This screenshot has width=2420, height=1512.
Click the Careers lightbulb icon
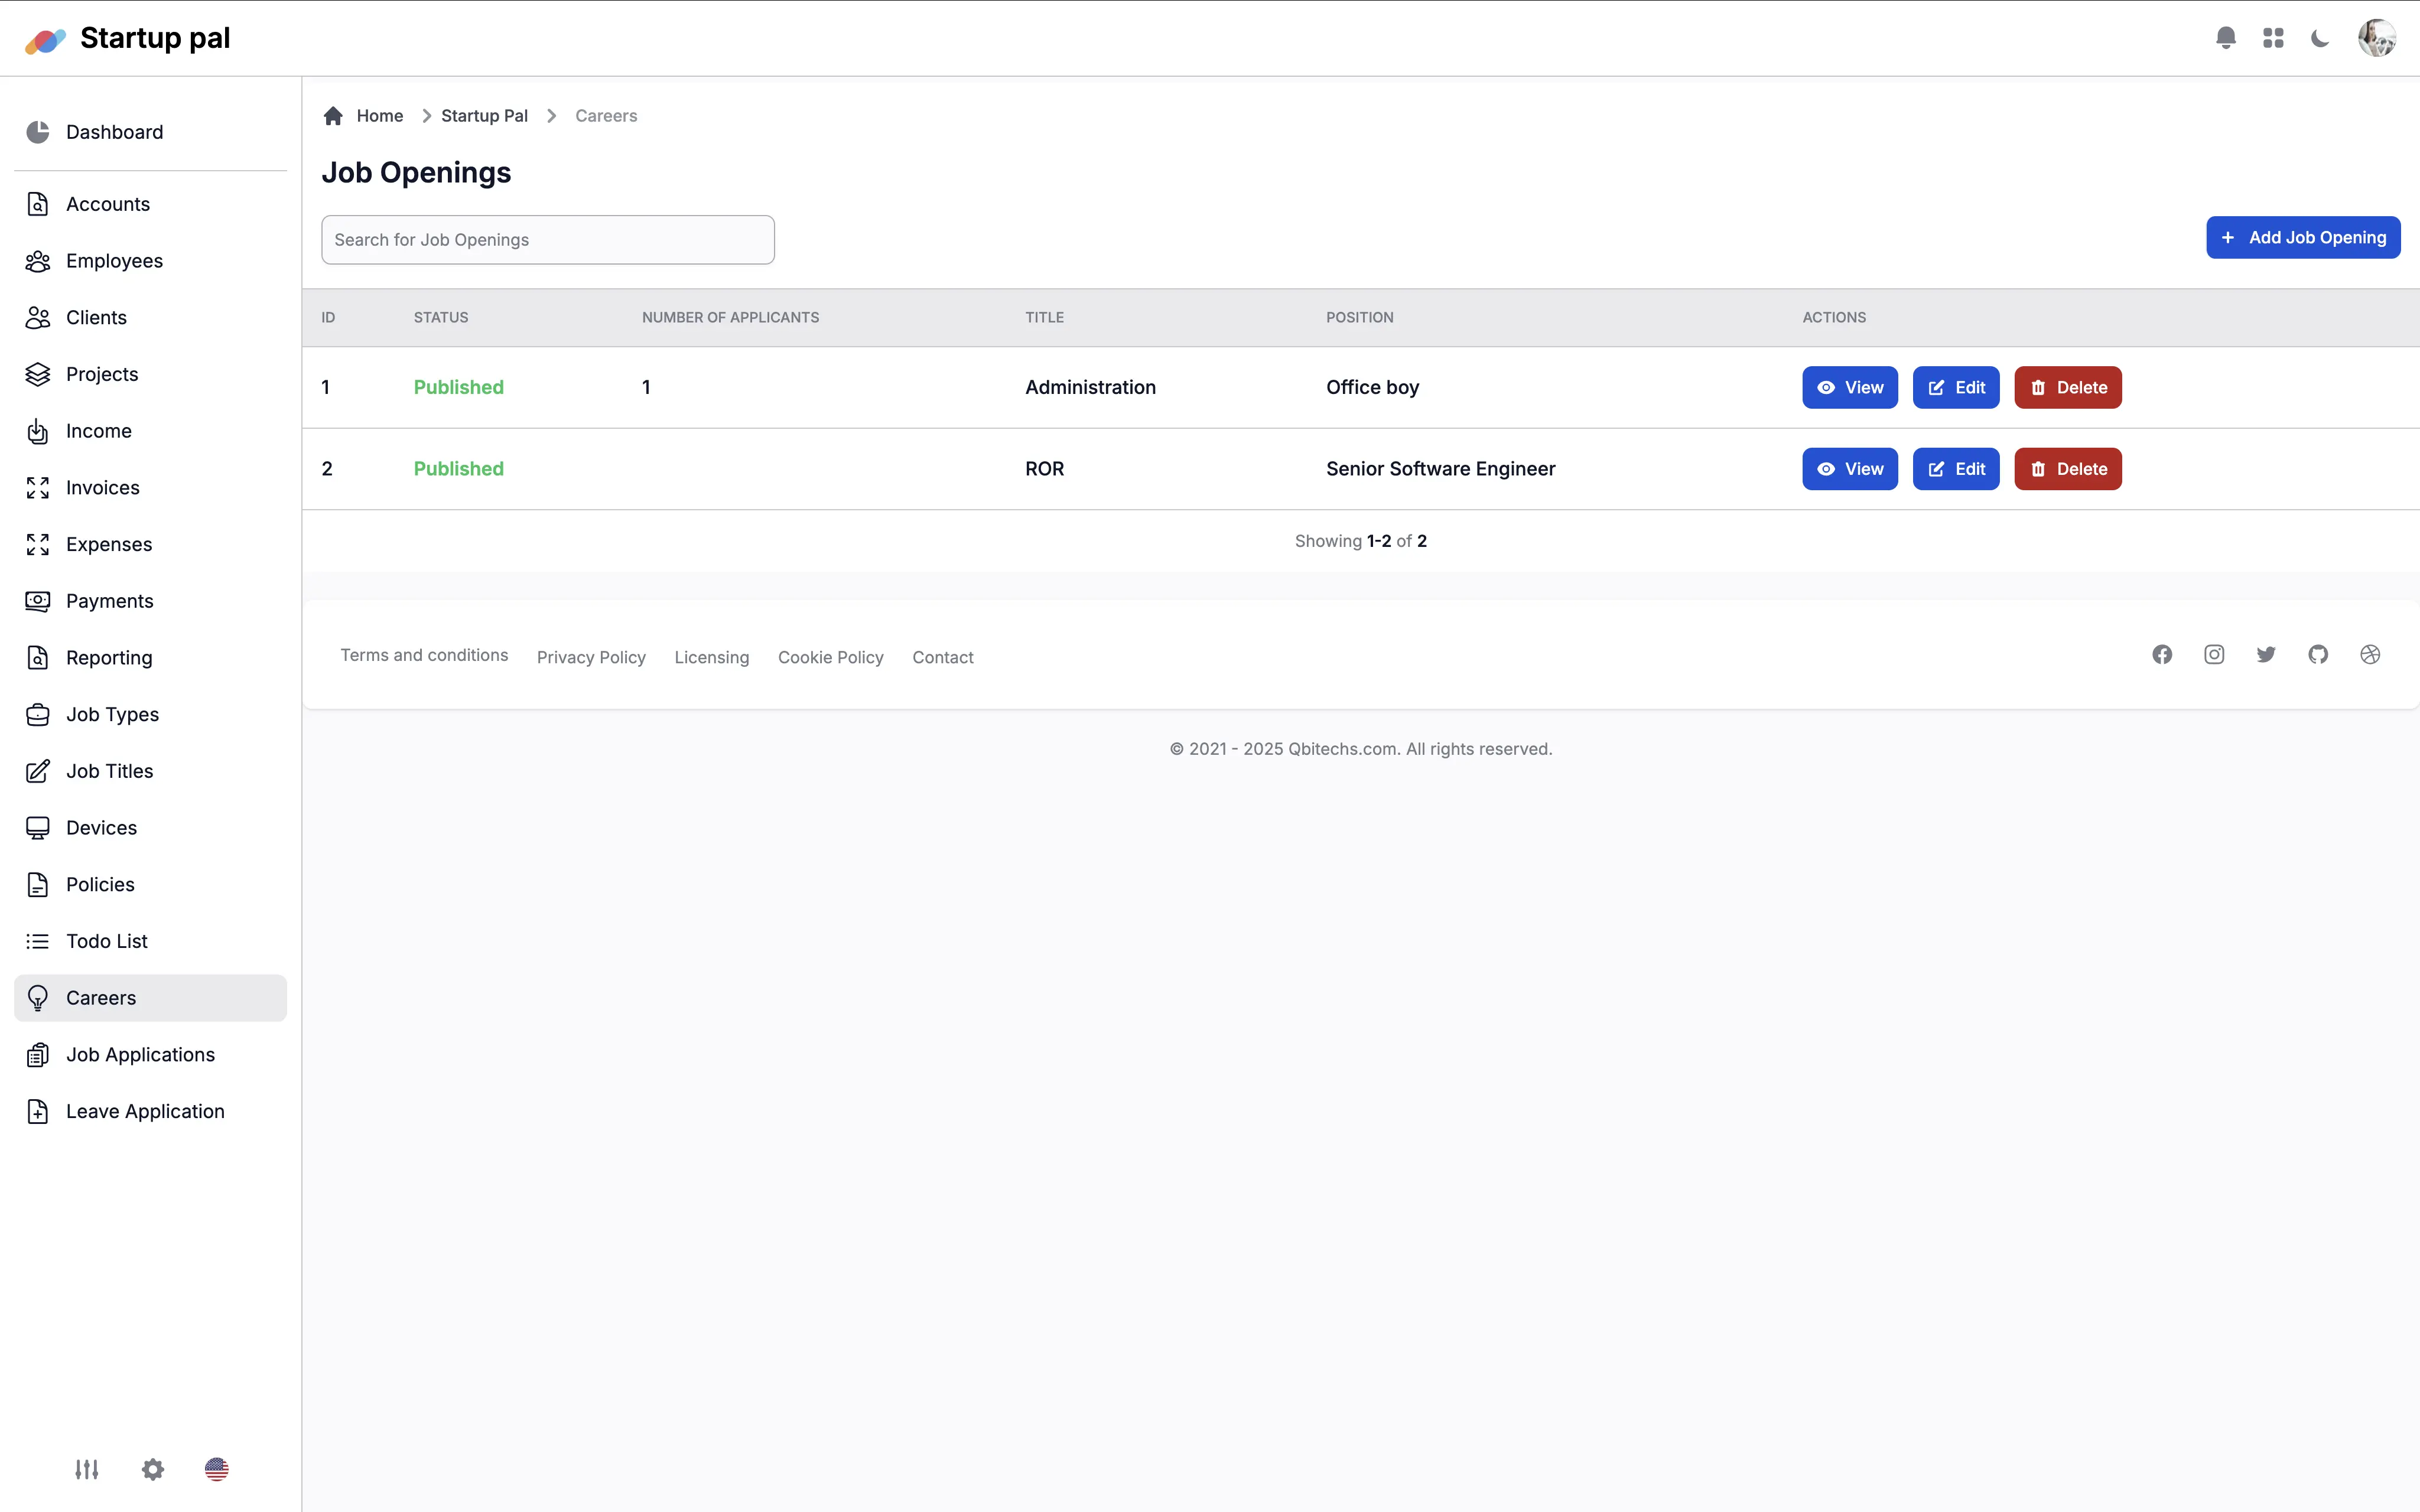[x=38, y=998]
